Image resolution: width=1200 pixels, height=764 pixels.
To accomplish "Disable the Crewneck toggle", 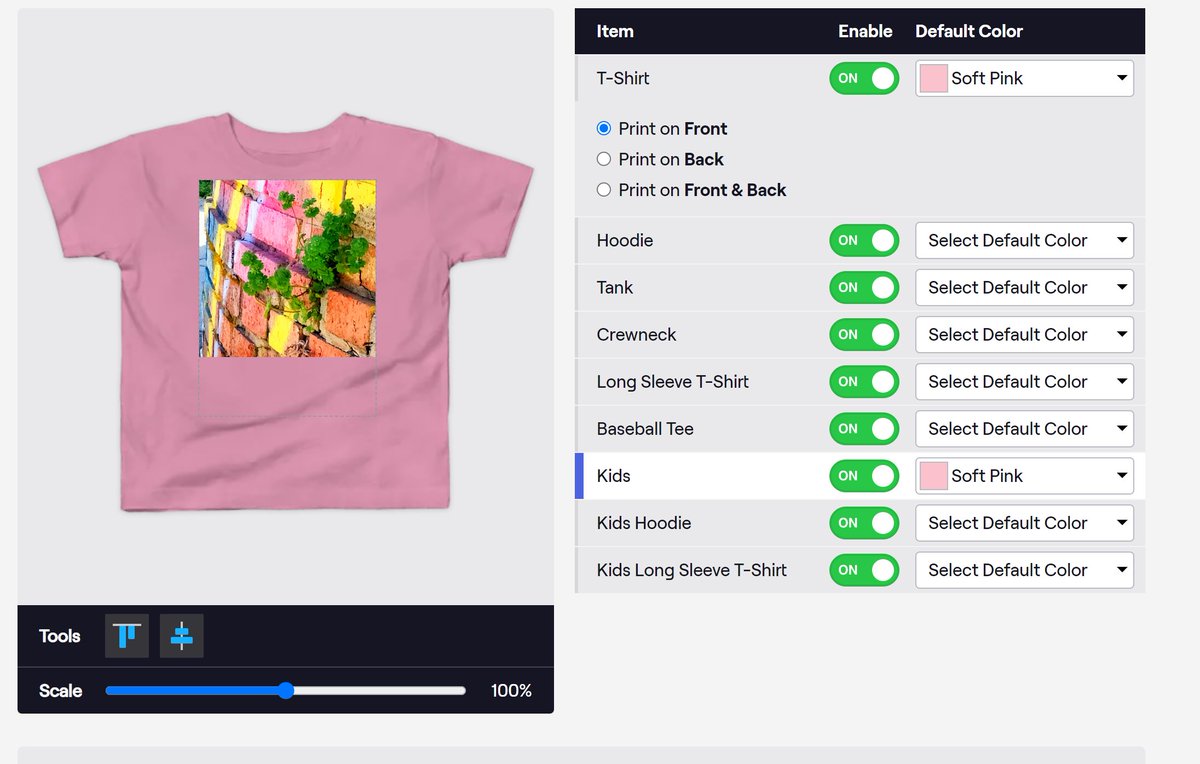I will (864, 334).
